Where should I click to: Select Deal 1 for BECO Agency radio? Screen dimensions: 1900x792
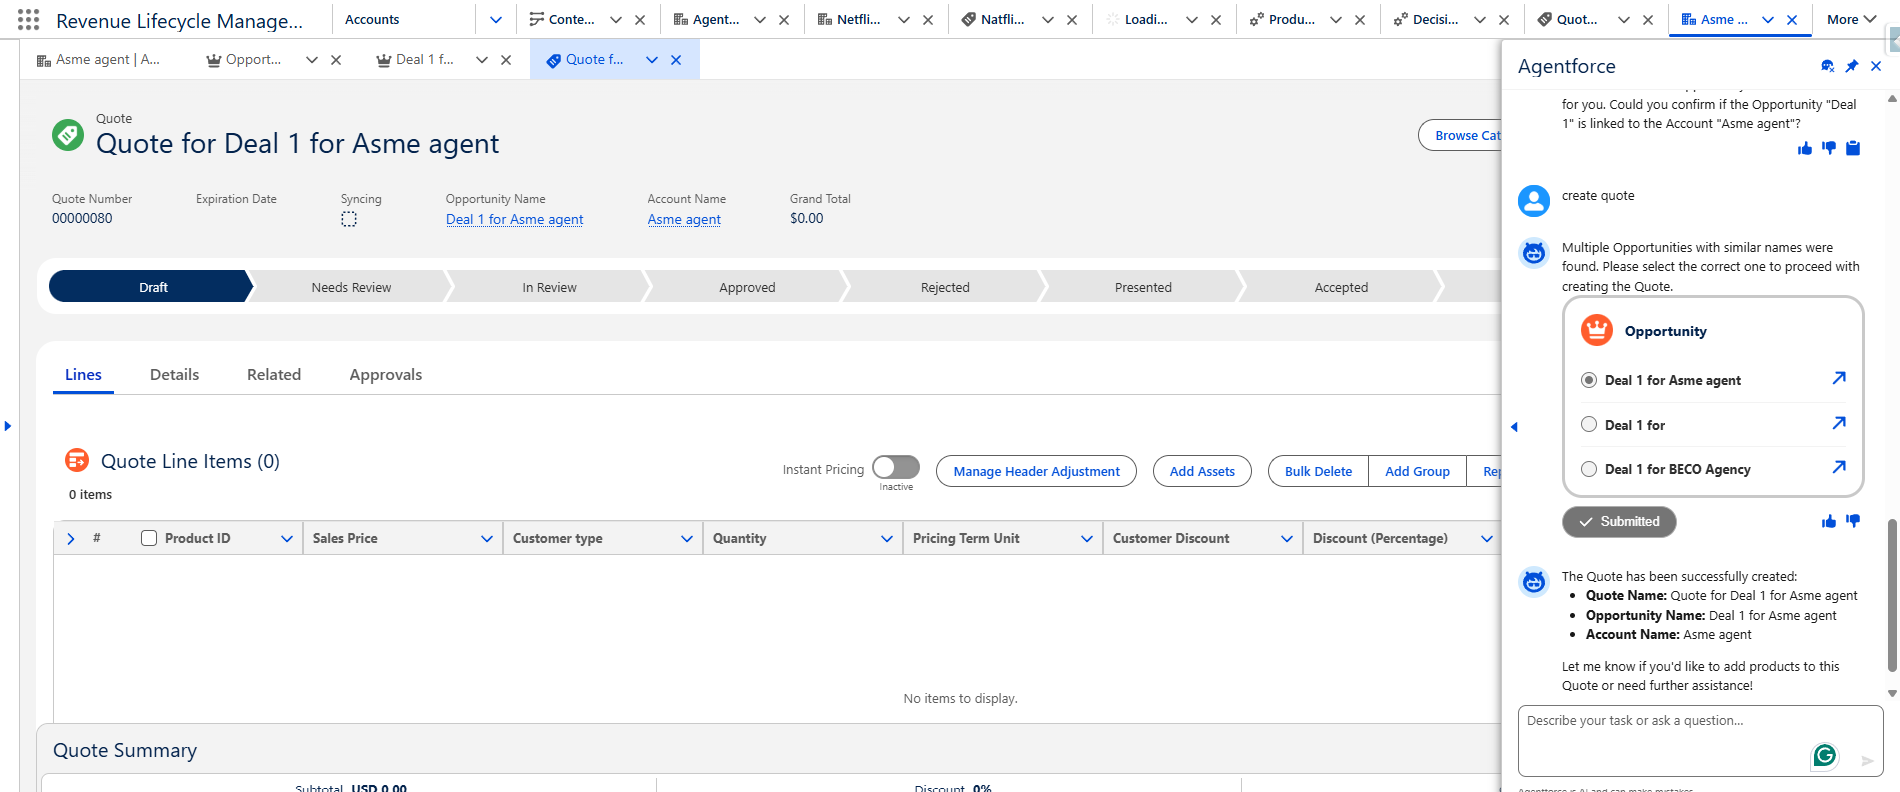[1589, 468]
